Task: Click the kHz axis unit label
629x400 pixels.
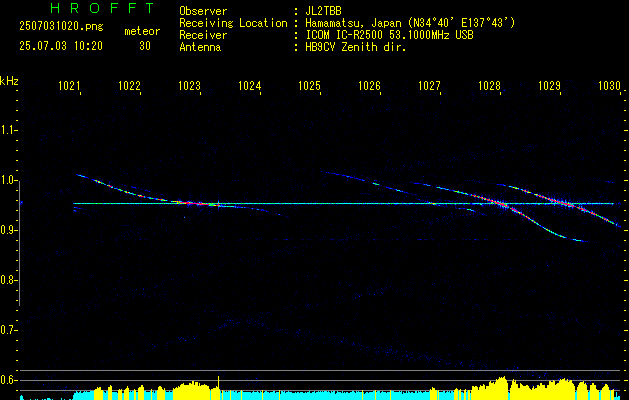Action: [x=9, y=82]
